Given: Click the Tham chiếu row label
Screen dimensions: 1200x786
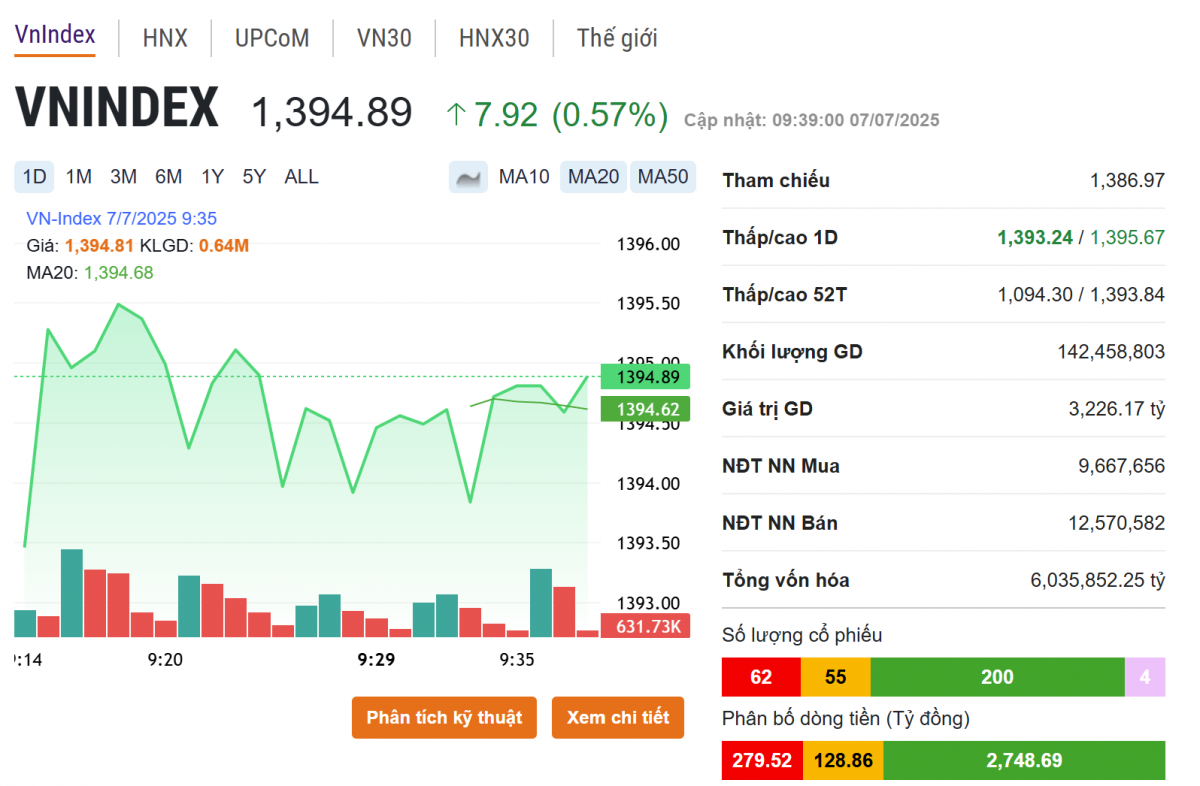Looking at the screenshot, I should coord(776,181).
